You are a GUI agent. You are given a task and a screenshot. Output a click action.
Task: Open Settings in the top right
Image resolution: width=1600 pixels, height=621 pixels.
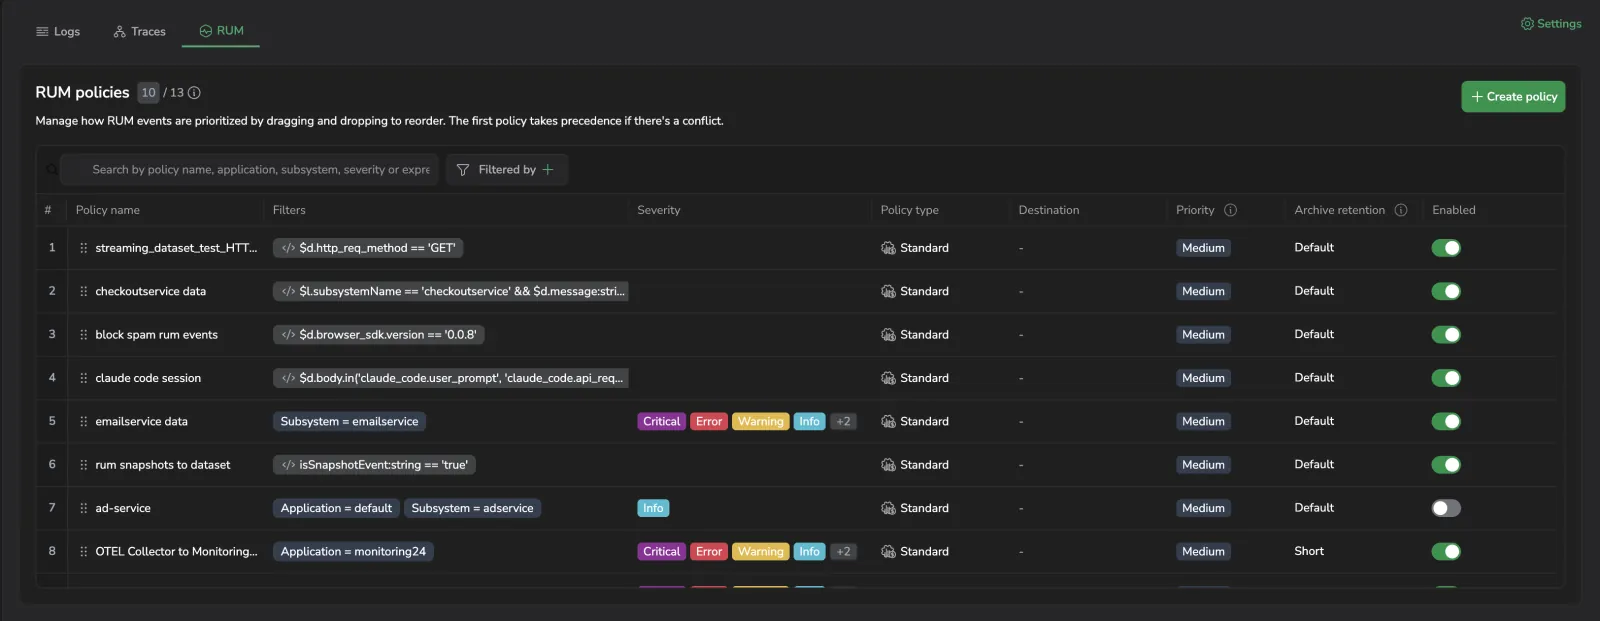point(1551,24)
